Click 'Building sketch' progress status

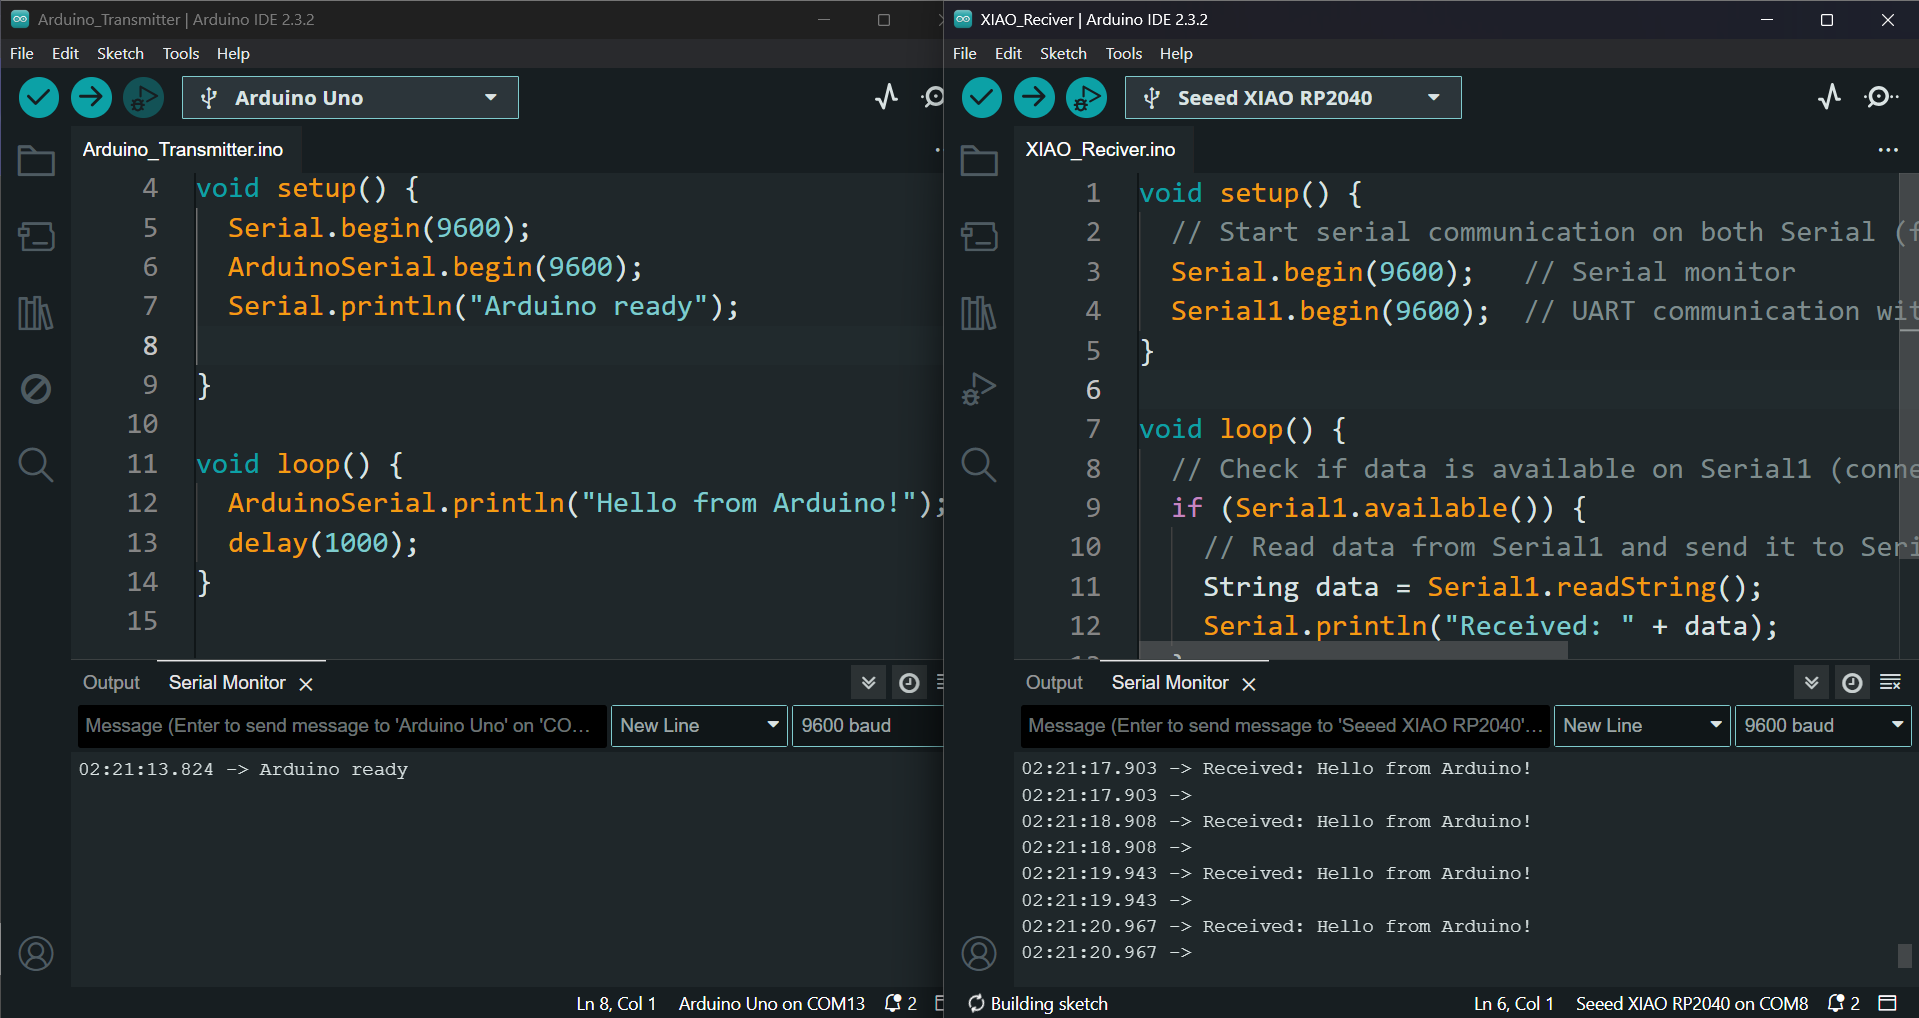[1038, 1003]
